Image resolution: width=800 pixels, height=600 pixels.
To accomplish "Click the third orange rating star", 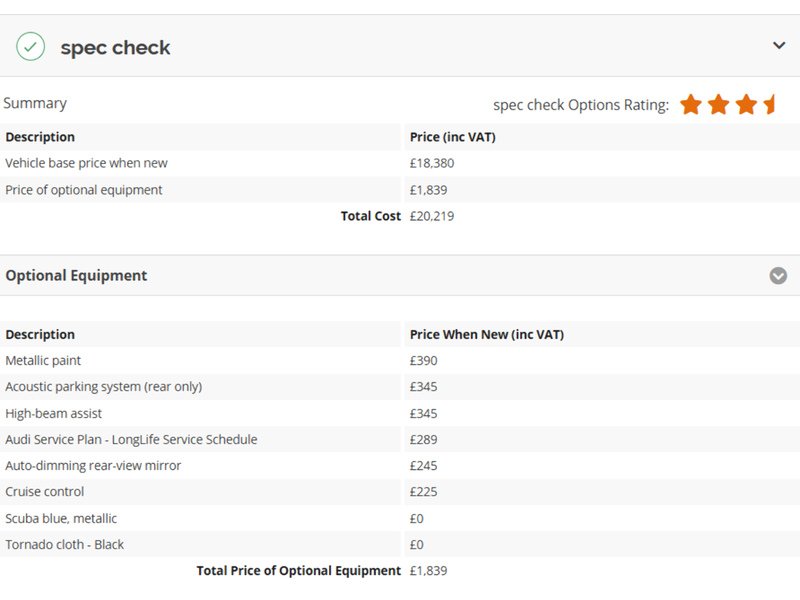I will (x=746, y=104).
